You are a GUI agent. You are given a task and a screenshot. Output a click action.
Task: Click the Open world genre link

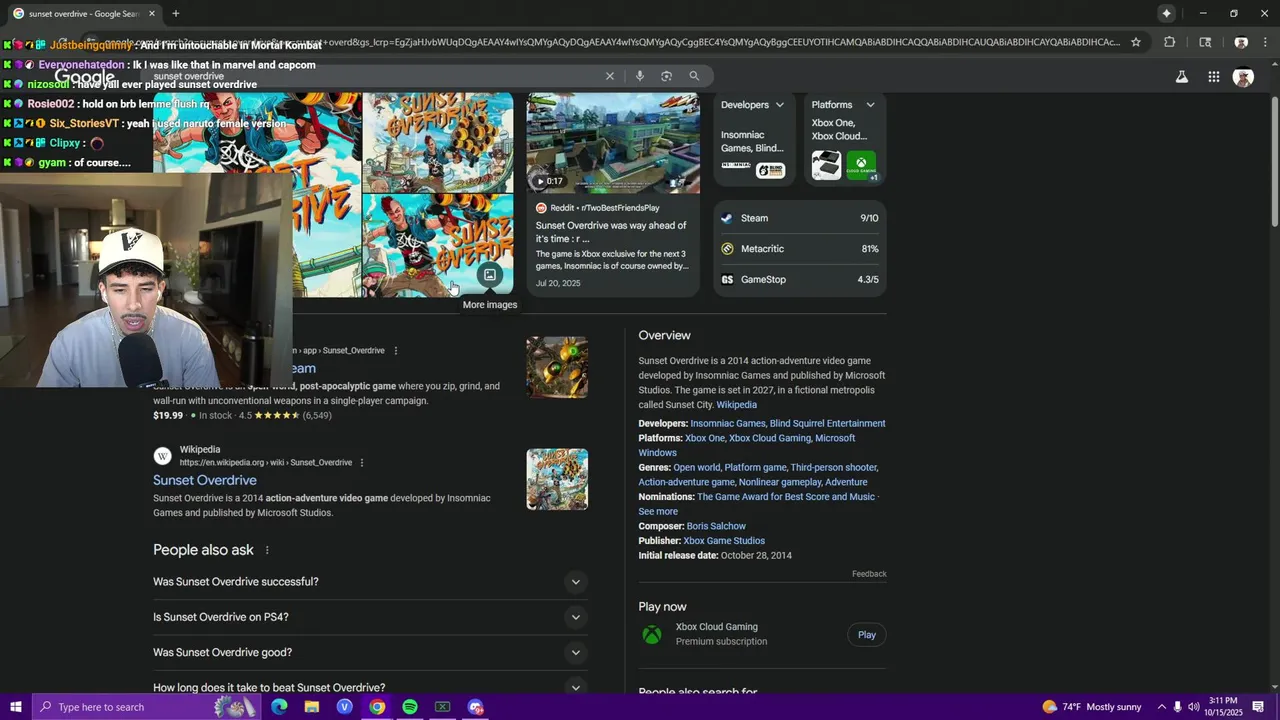(x=696, y=468)
